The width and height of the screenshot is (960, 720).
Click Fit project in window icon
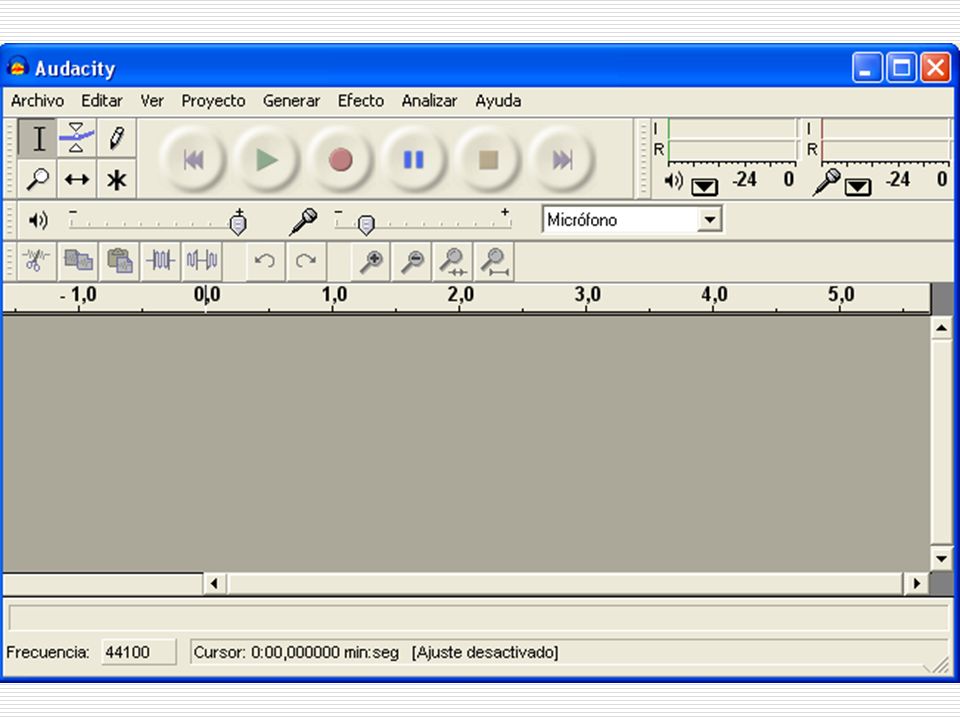(x=494, y=261)
